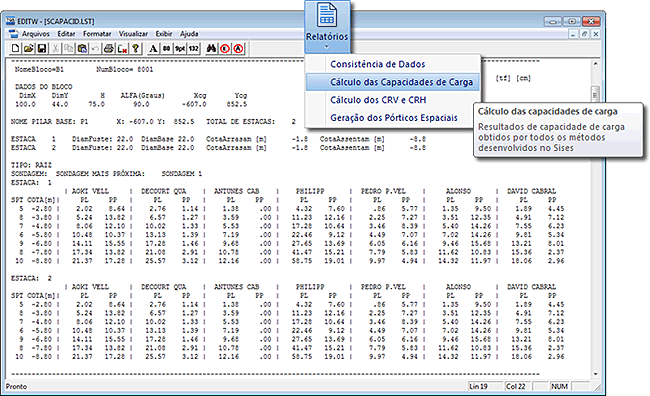Image resolution: width=650 pixels, height=396 pixels.
Task: Click 'SONDAGEM MAIS PRÓXIMA:' text
Action: coord(100,174)
